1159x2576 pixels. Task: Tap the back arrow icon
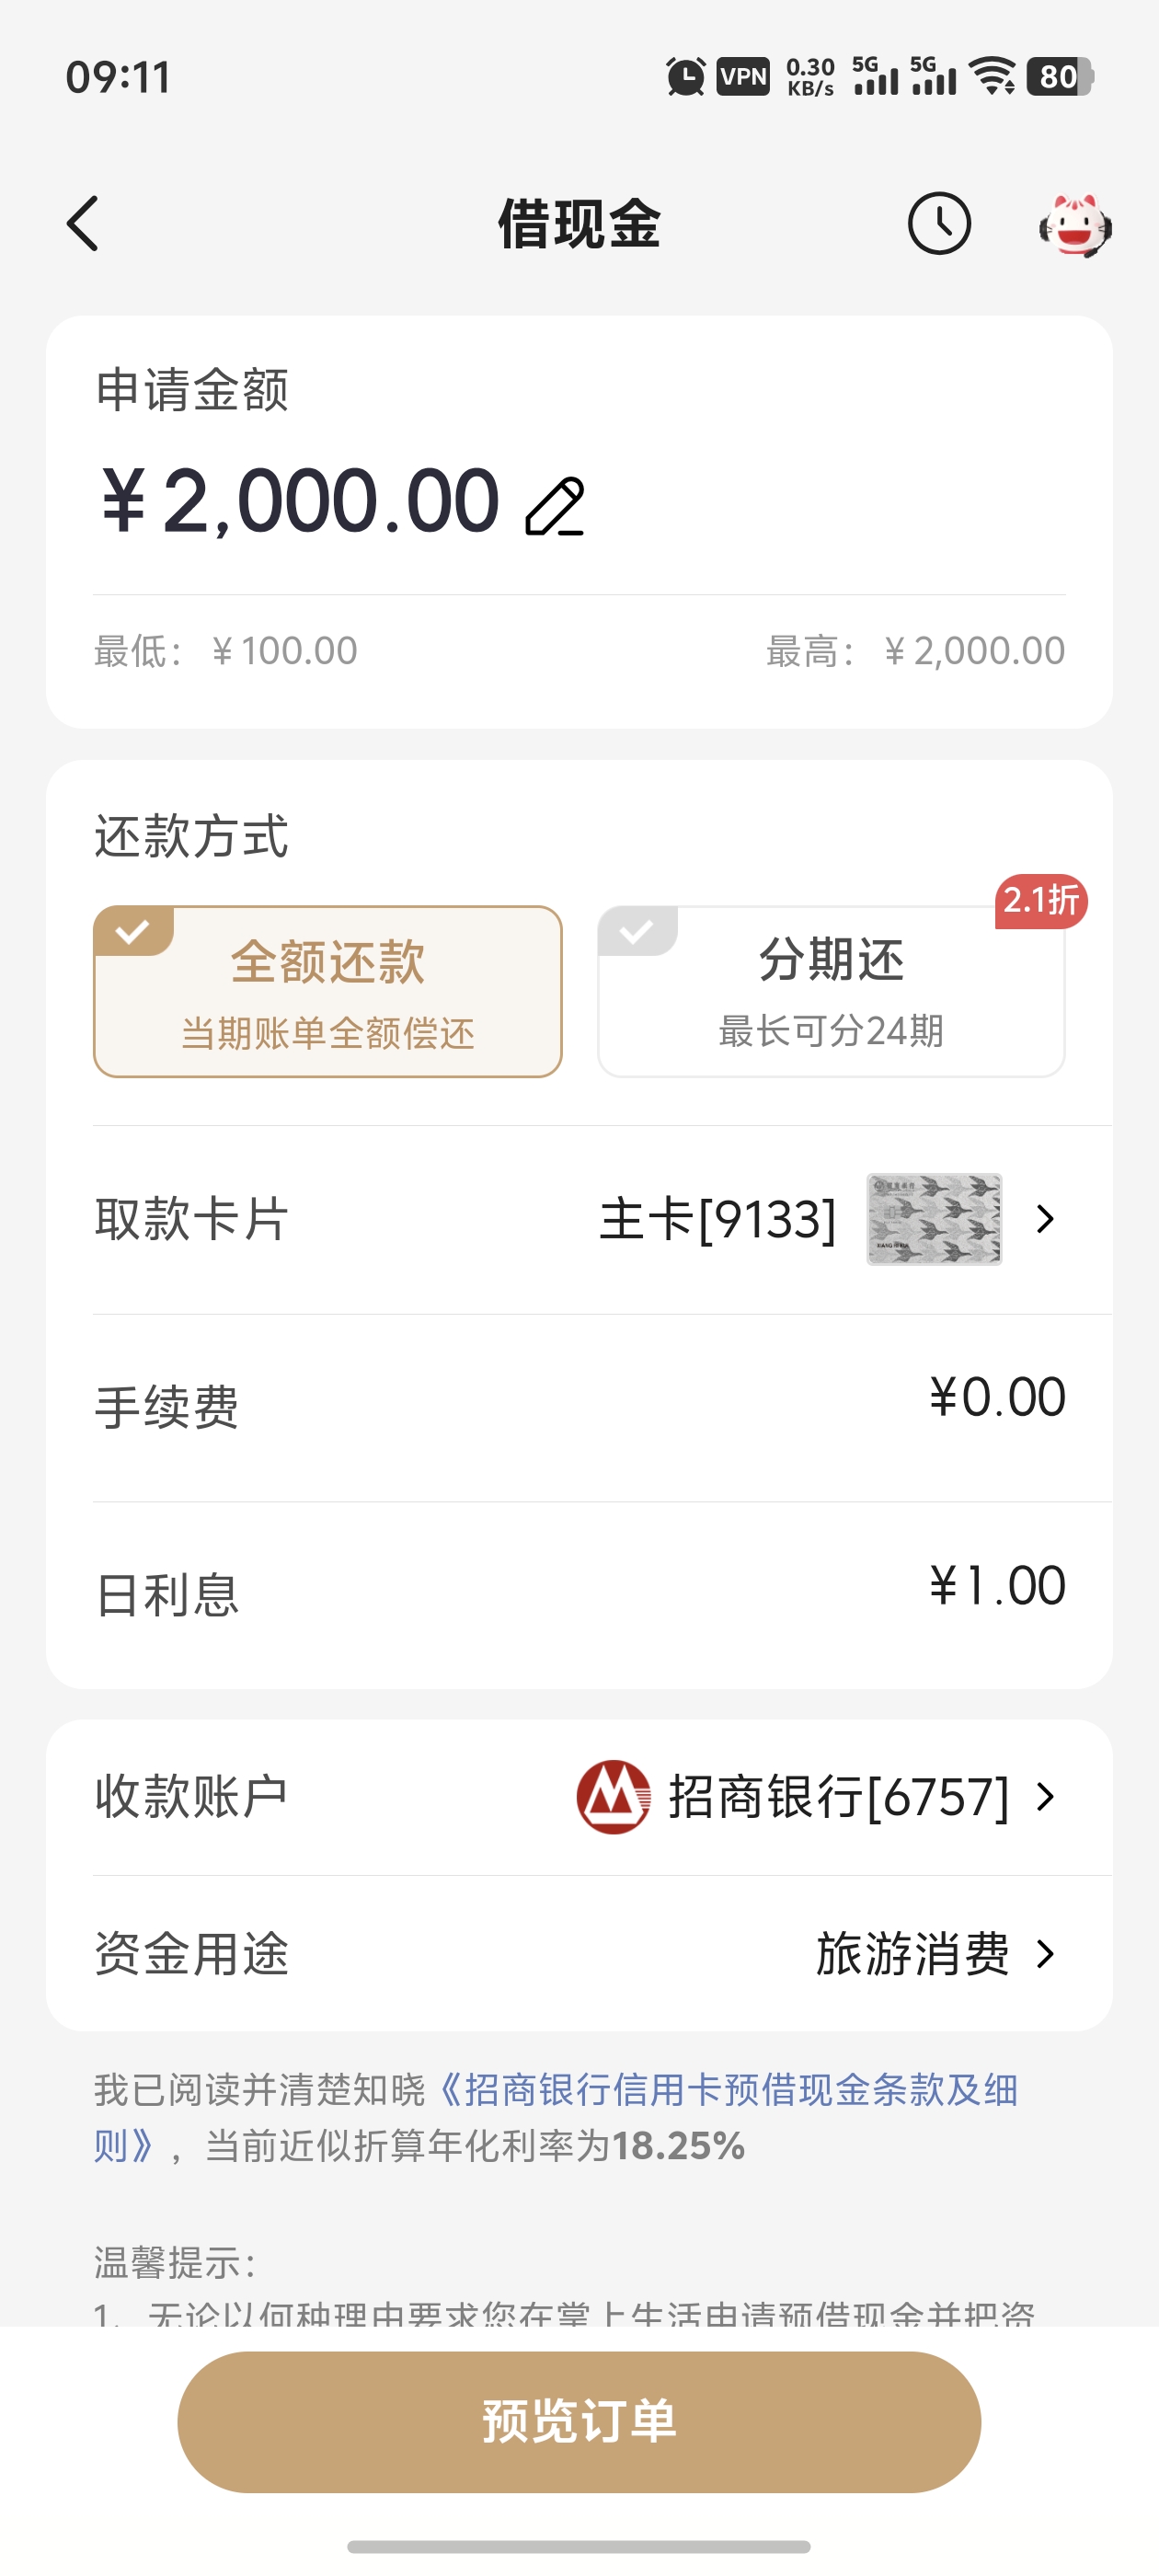83,223
